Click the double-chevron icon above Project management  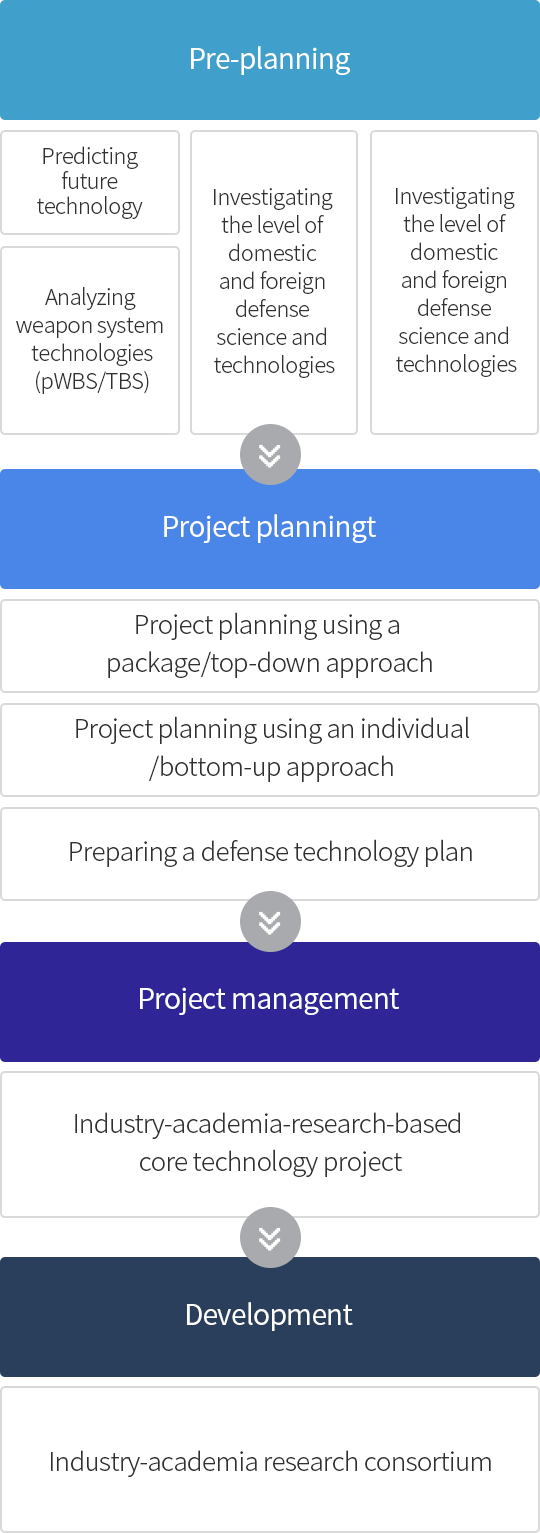click(x=270, y=922)
